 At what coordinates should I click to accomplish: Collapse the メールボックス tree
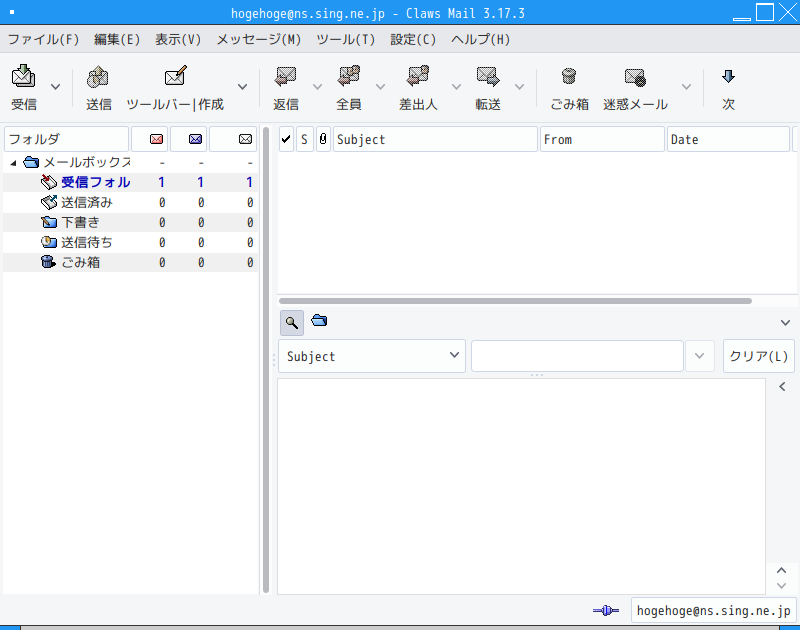click(14, 163)
